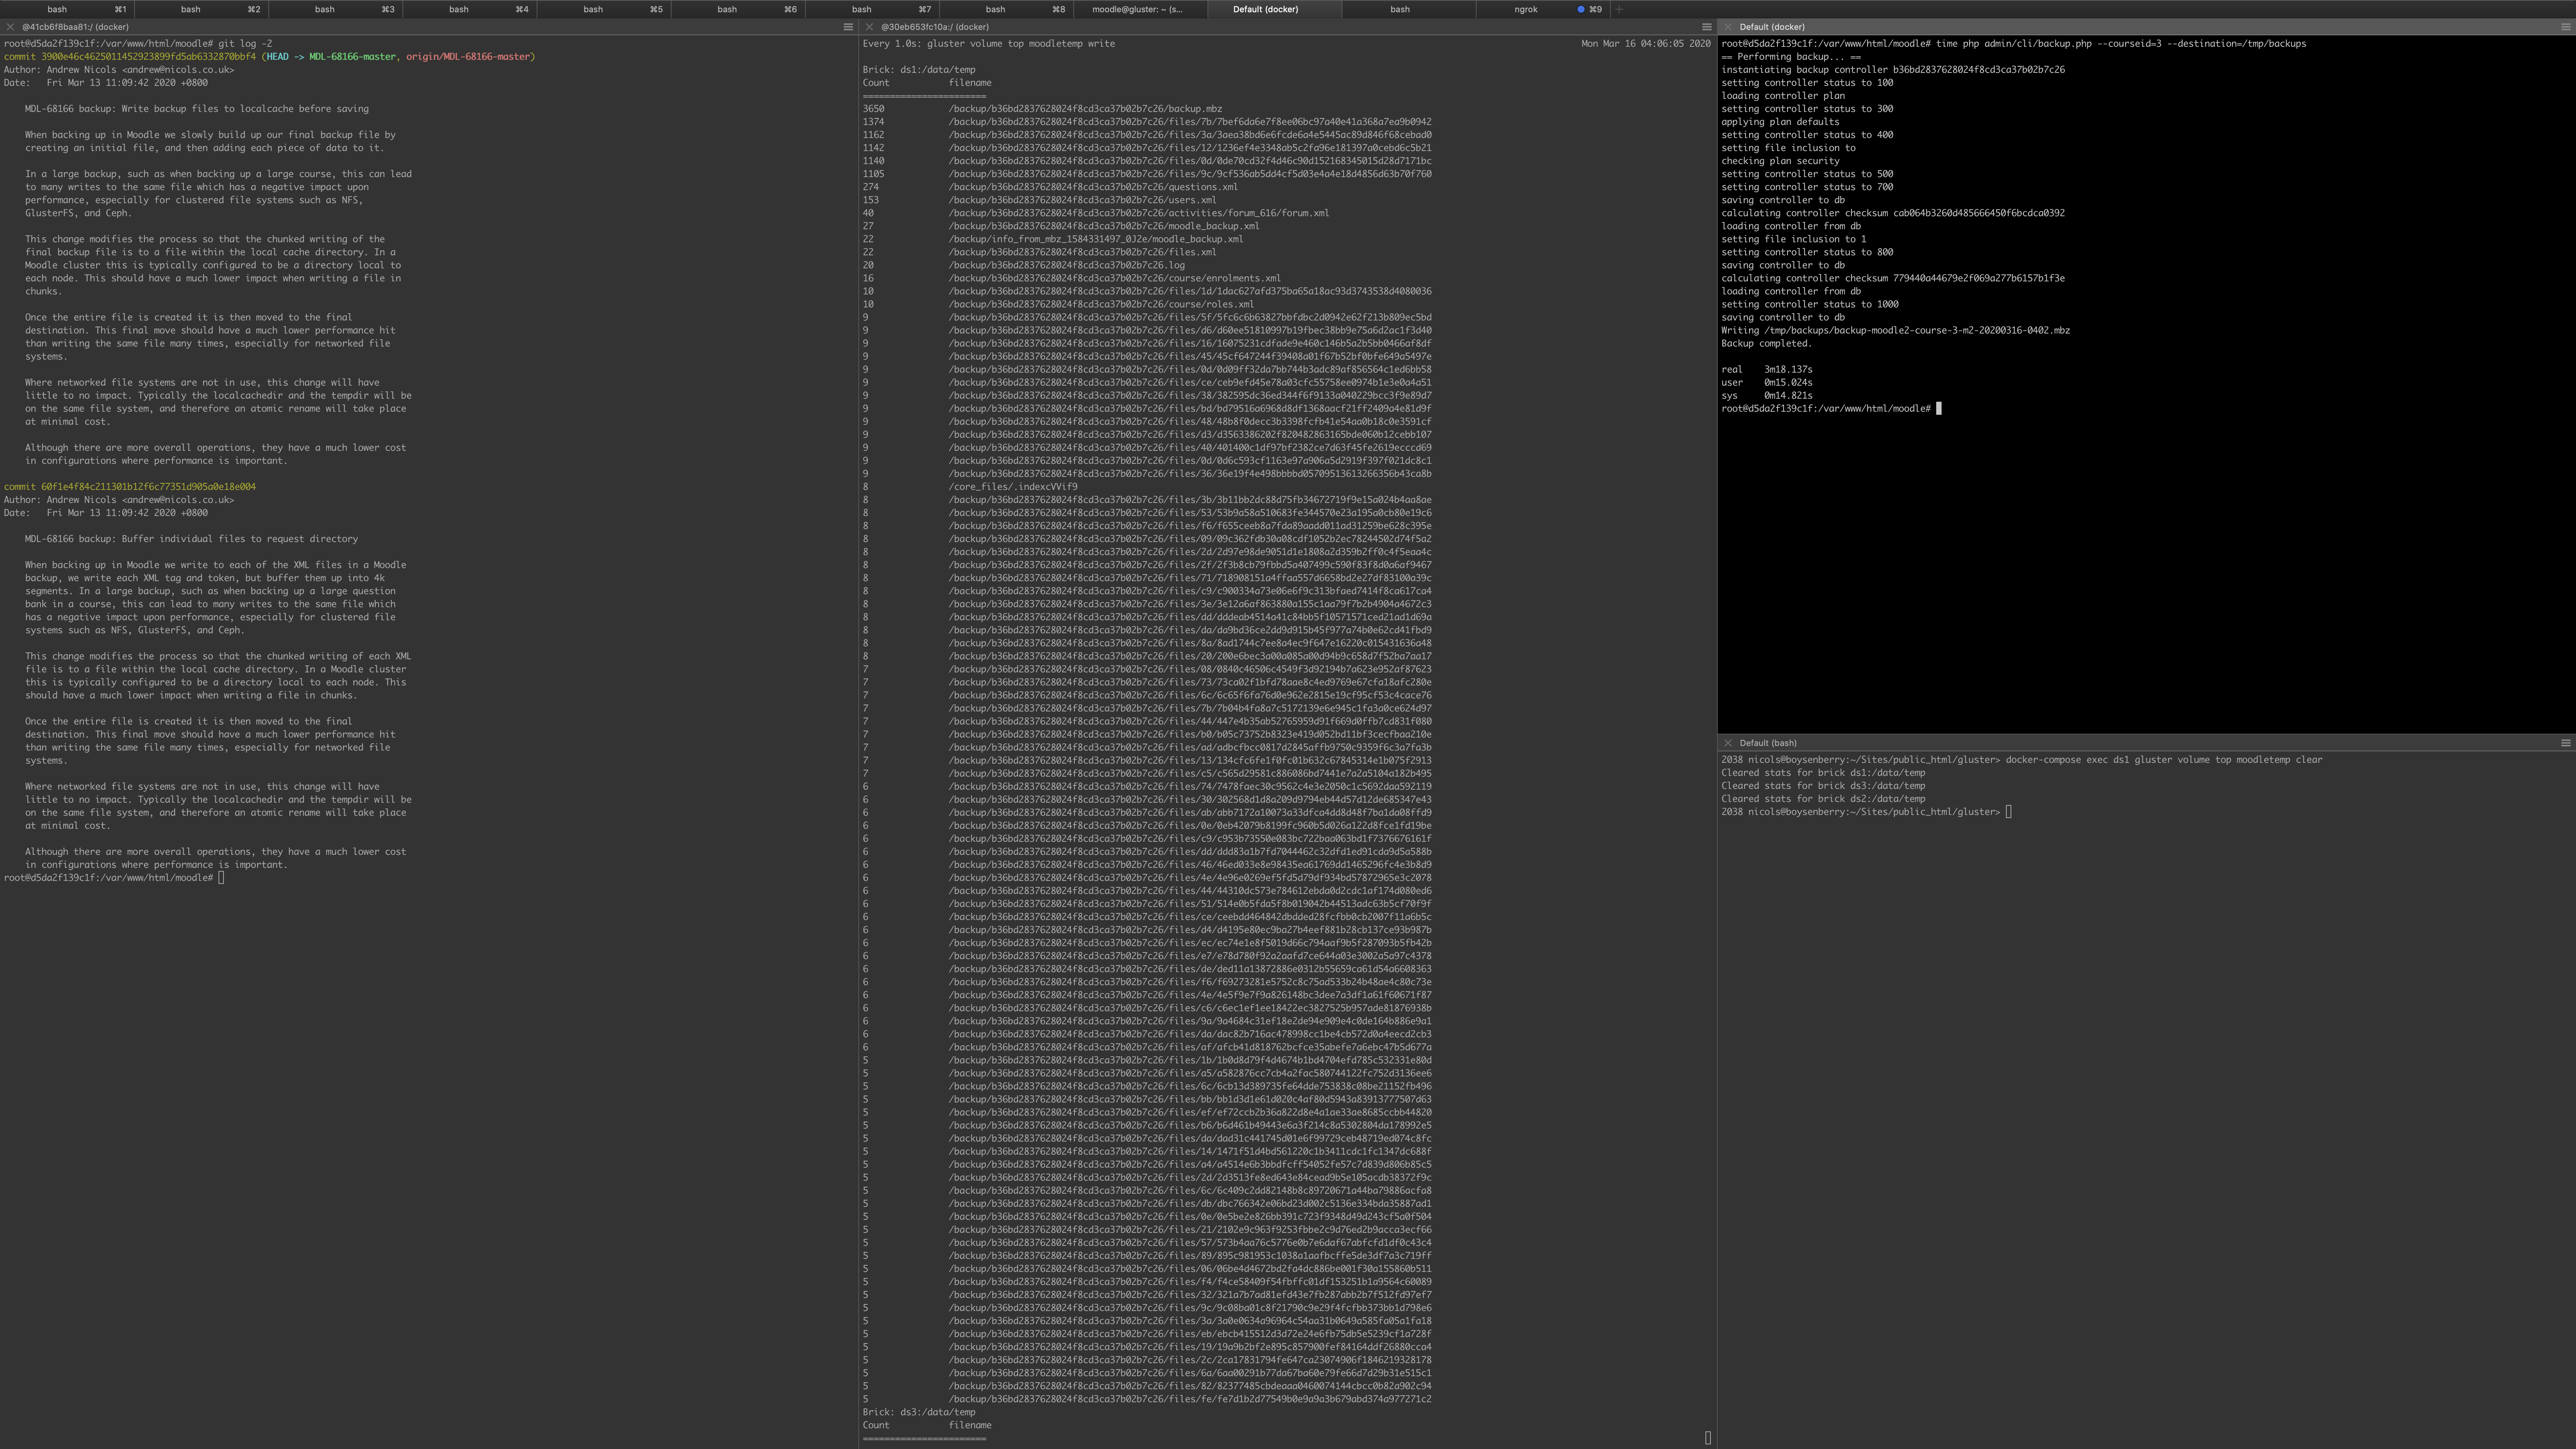Click the forum_616/forum.xml row
Image resolution: width=2576 pixels, height=1449 pixels.
1096,213
